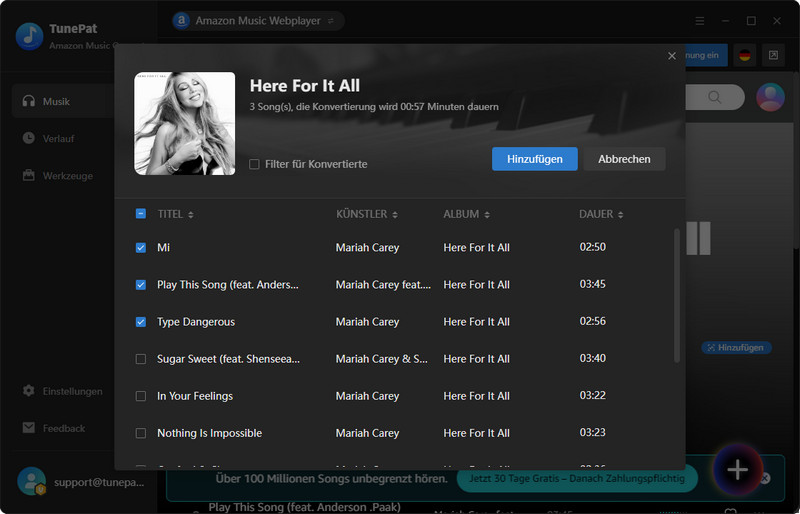Click the 'Sugar Sweet (feat. Shenseea...' title

coord(228,359)
